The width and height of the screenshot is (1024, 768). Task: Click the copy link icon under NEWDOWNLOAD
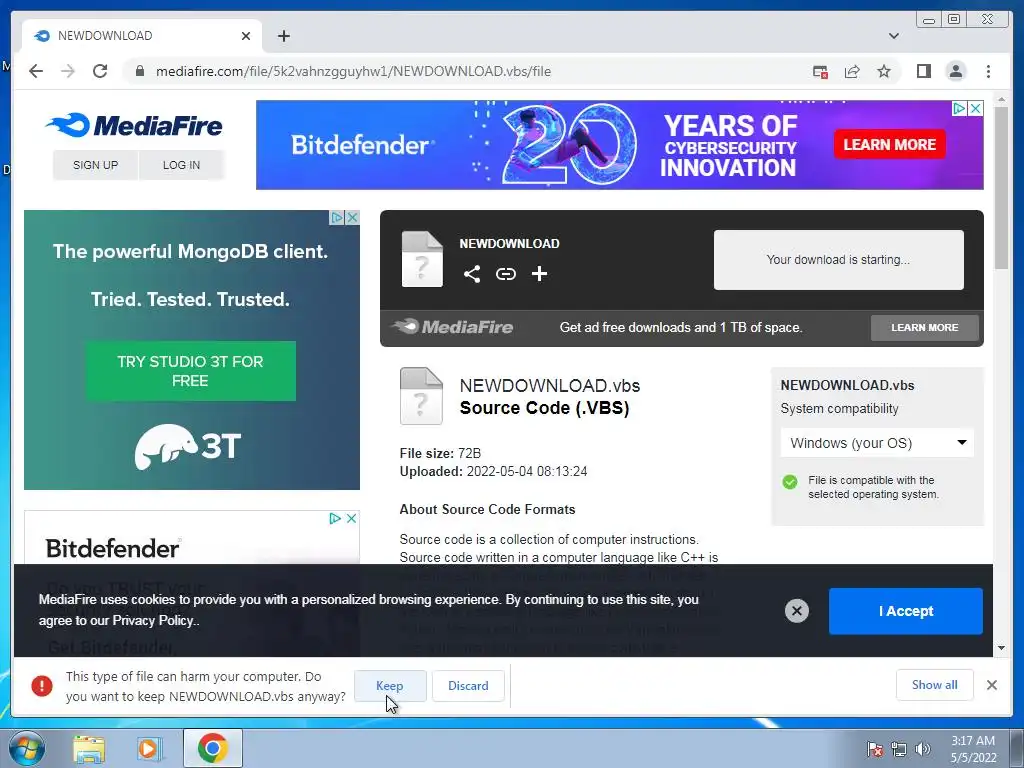pos(505,274)
